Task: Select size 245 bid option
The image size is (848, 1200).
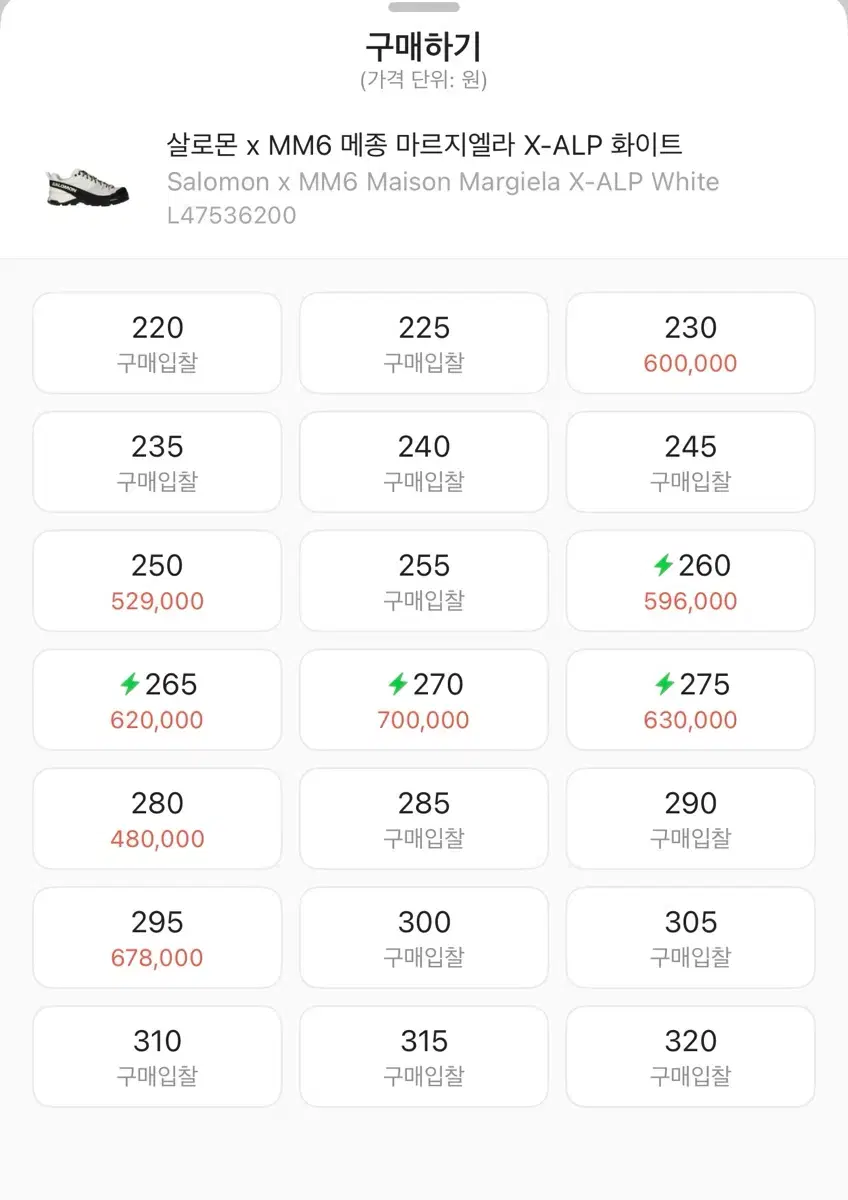Action: (690, 462)
